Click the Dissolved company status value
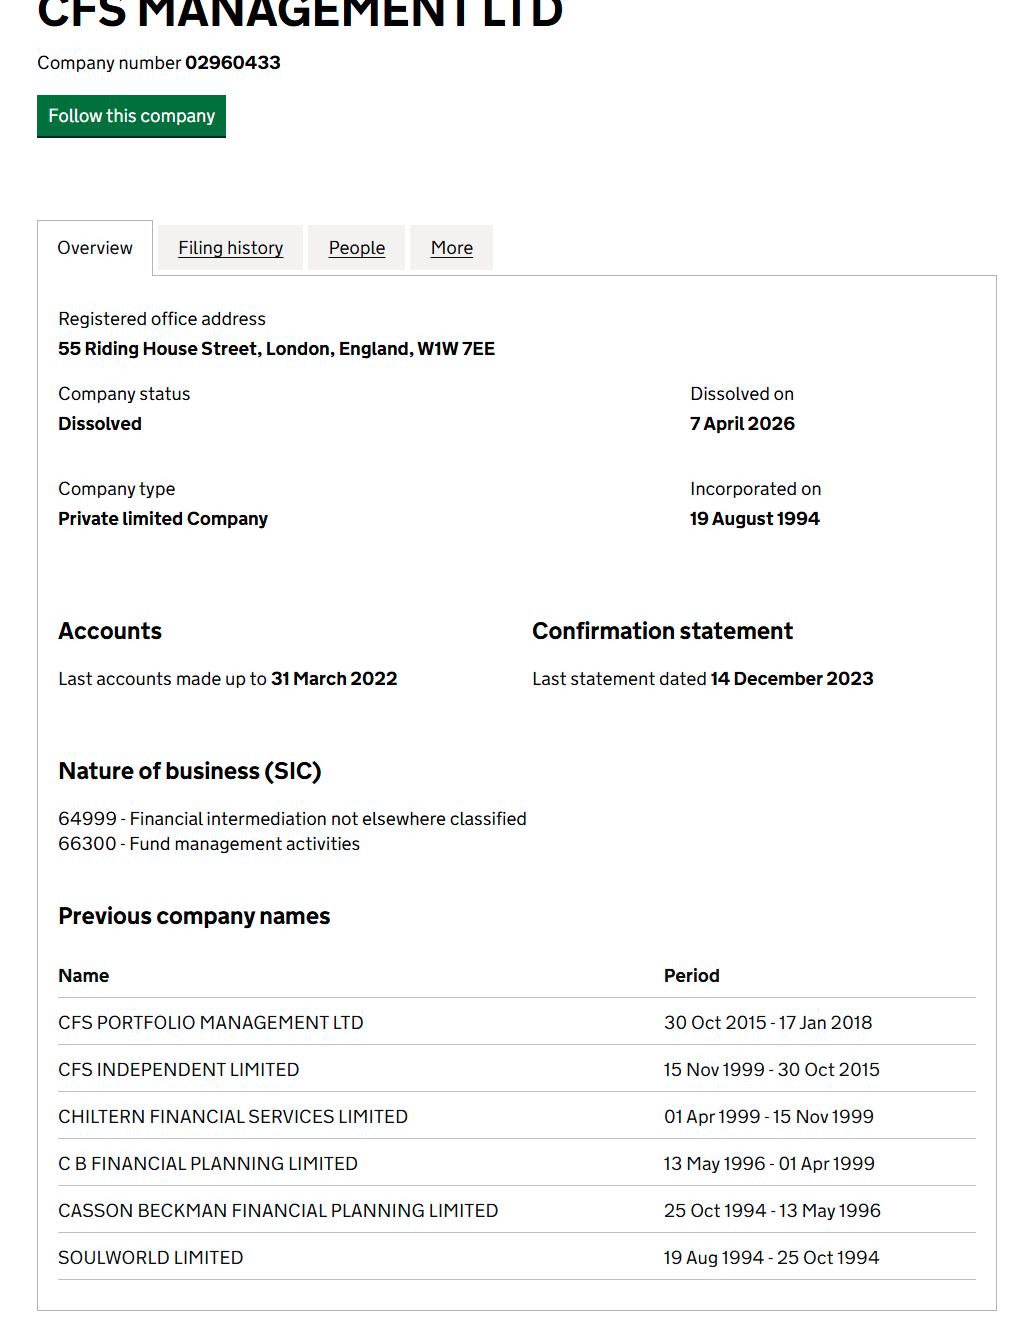Screen dimensions: 1026x1322 [x=100, y=424]
